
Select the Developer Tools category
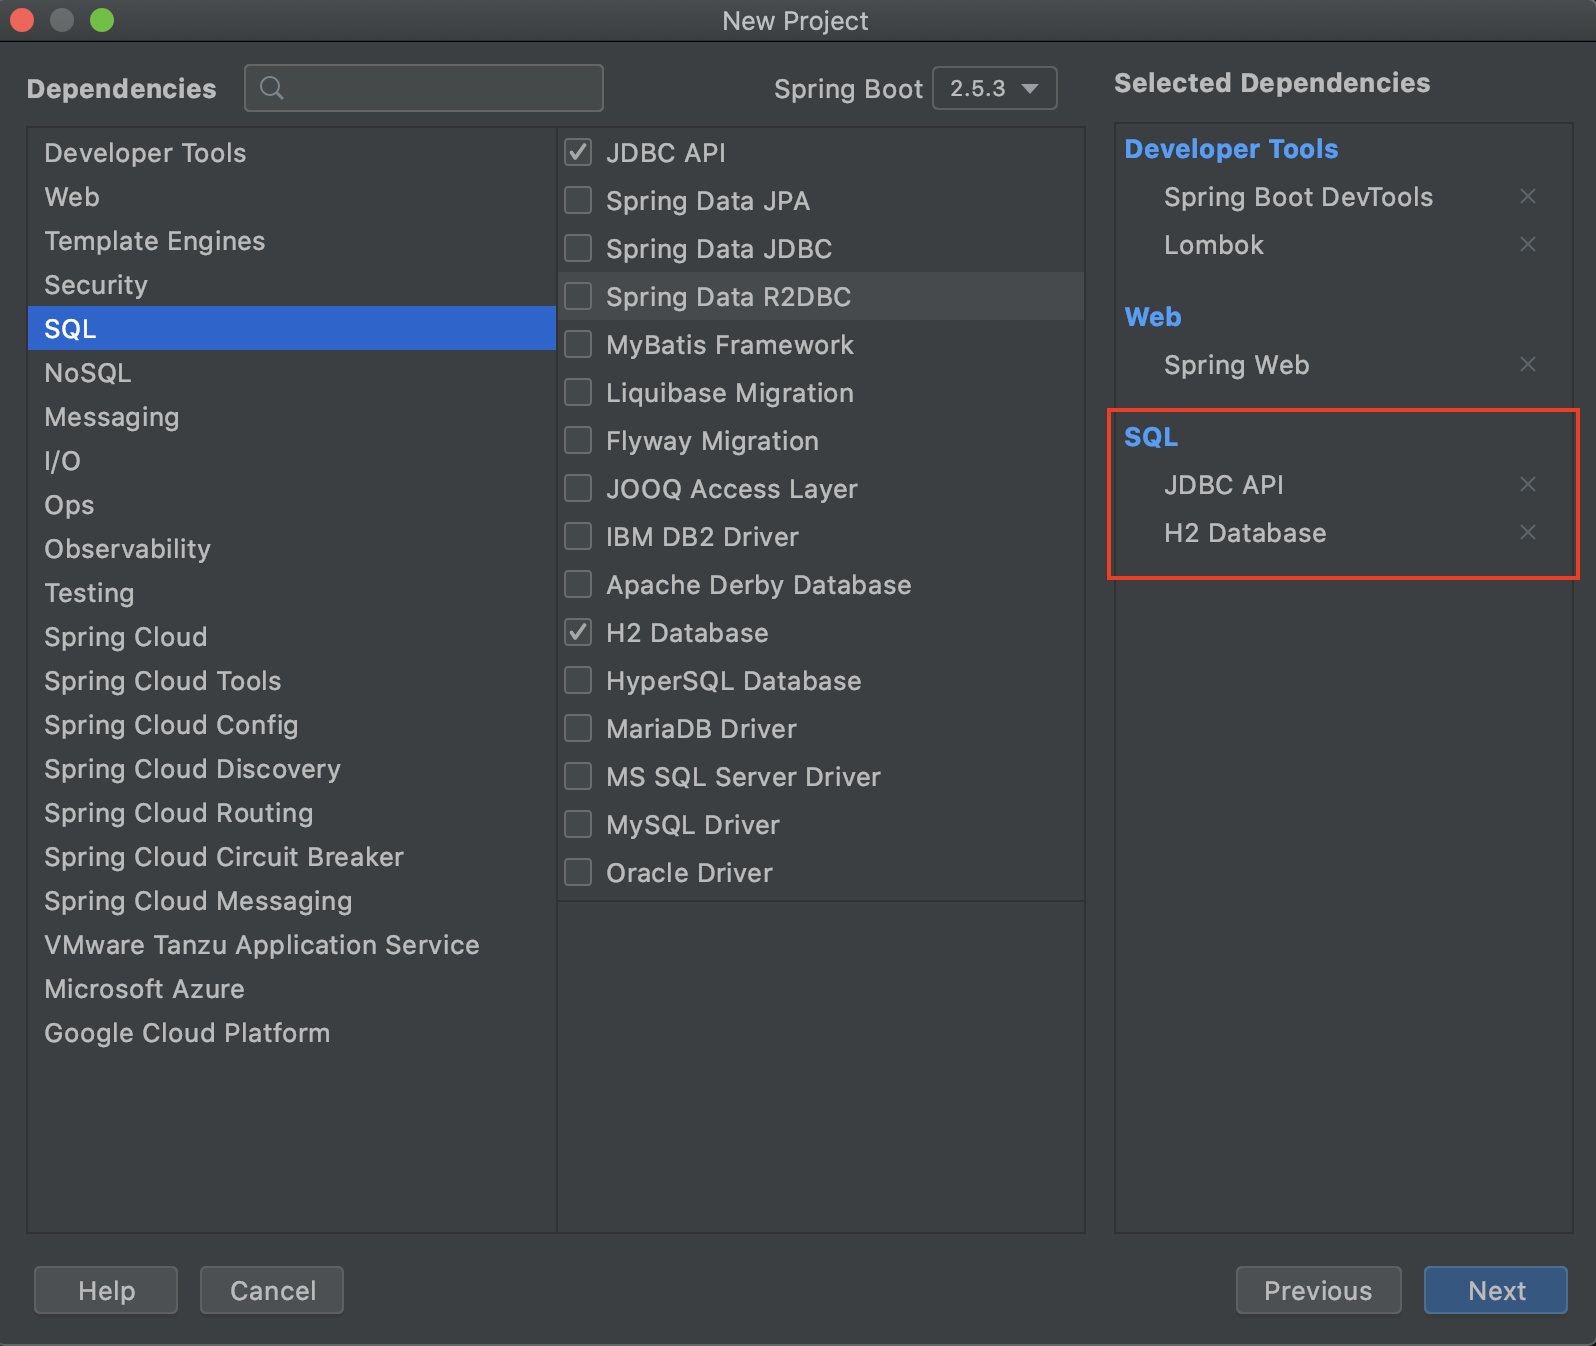(291, 152)
